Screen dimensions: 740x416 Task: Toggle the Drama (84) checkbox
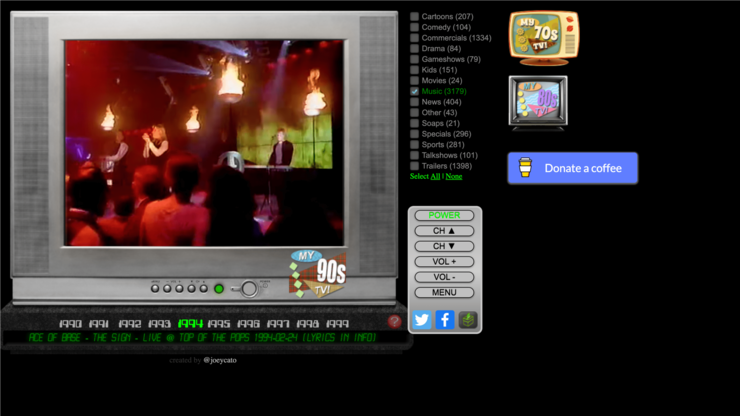(x=414, y=49)
